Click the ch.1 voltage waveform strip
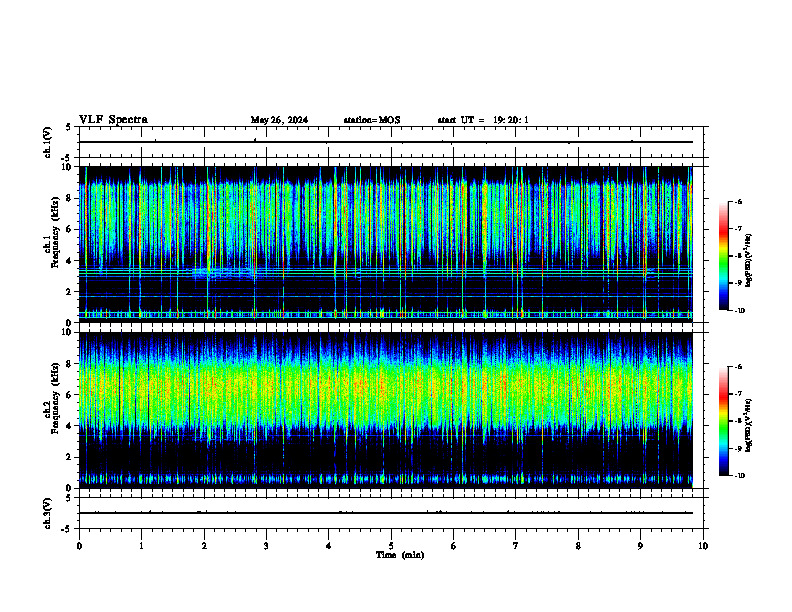 point(391,142)
